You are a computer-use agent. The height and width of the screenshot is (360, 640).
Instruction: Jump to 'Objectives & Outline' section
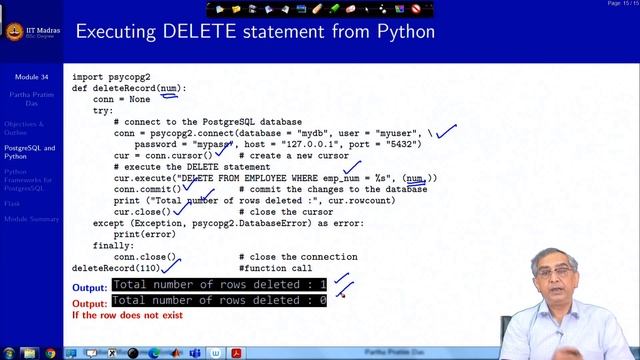click(24, 128)
